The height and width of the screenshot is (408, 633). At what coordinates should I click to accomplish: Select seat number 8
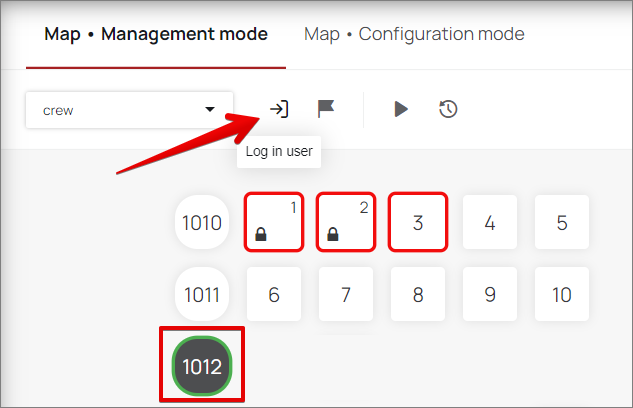(418, 295)
